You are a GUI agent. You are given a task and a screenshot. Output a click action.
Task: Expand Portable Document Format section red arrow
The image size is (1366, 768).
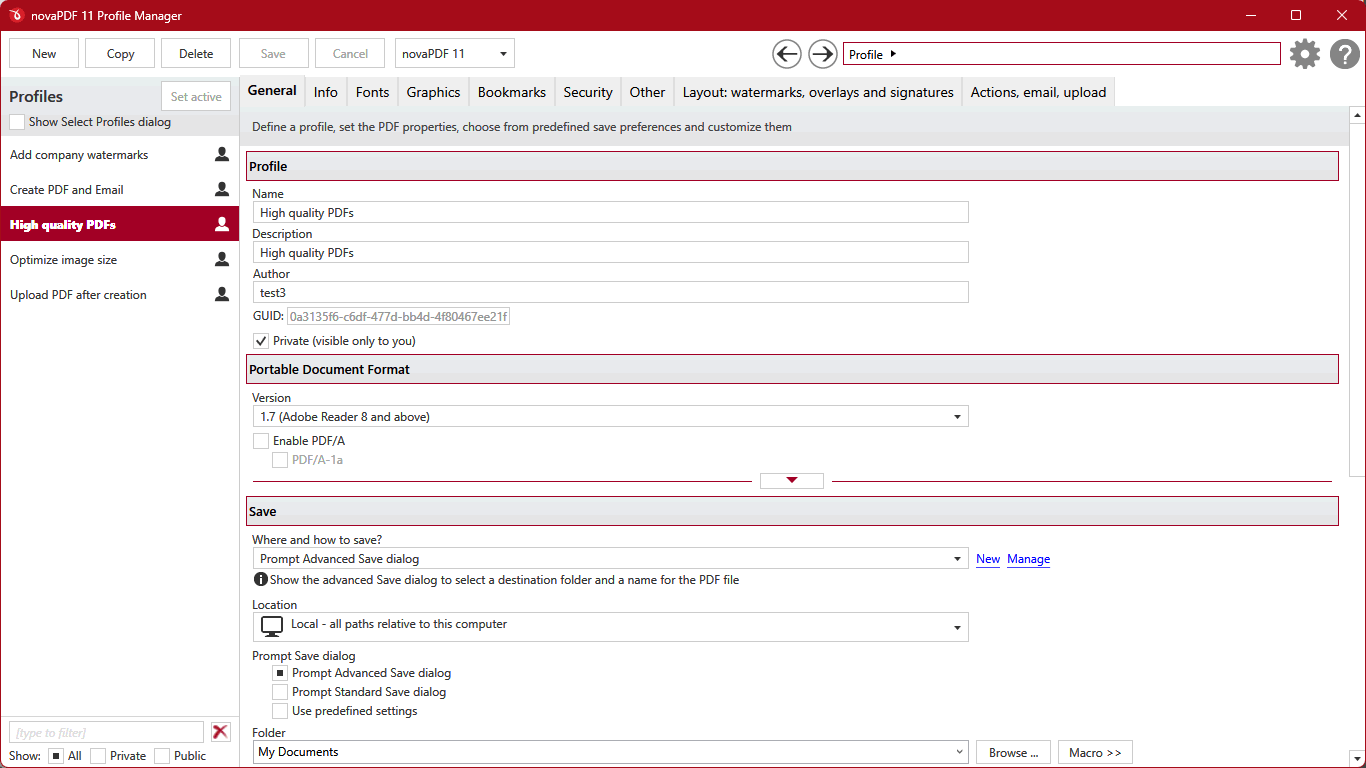[792, 481]
